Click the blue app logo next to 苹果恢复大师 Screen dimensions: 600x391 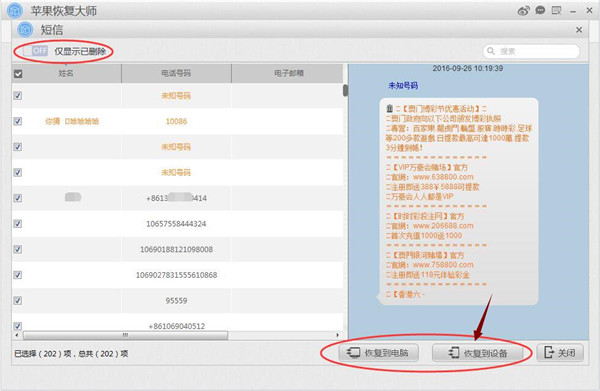tap(15, 11)
